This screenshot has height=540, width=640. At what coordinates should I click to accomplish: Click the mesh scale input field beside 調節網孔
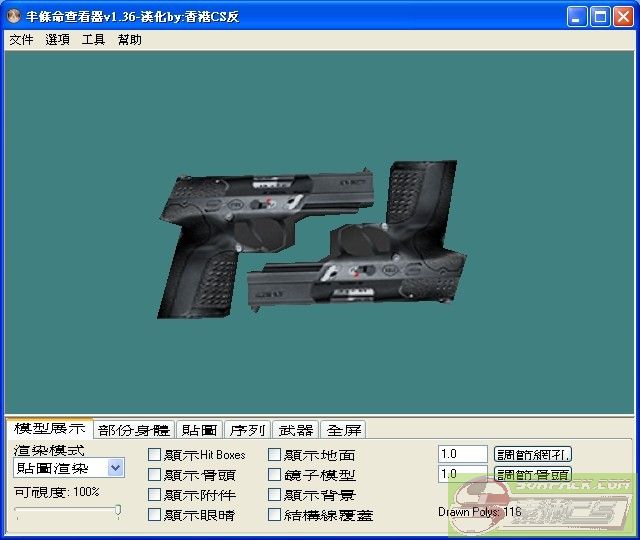tap(463, 454)
